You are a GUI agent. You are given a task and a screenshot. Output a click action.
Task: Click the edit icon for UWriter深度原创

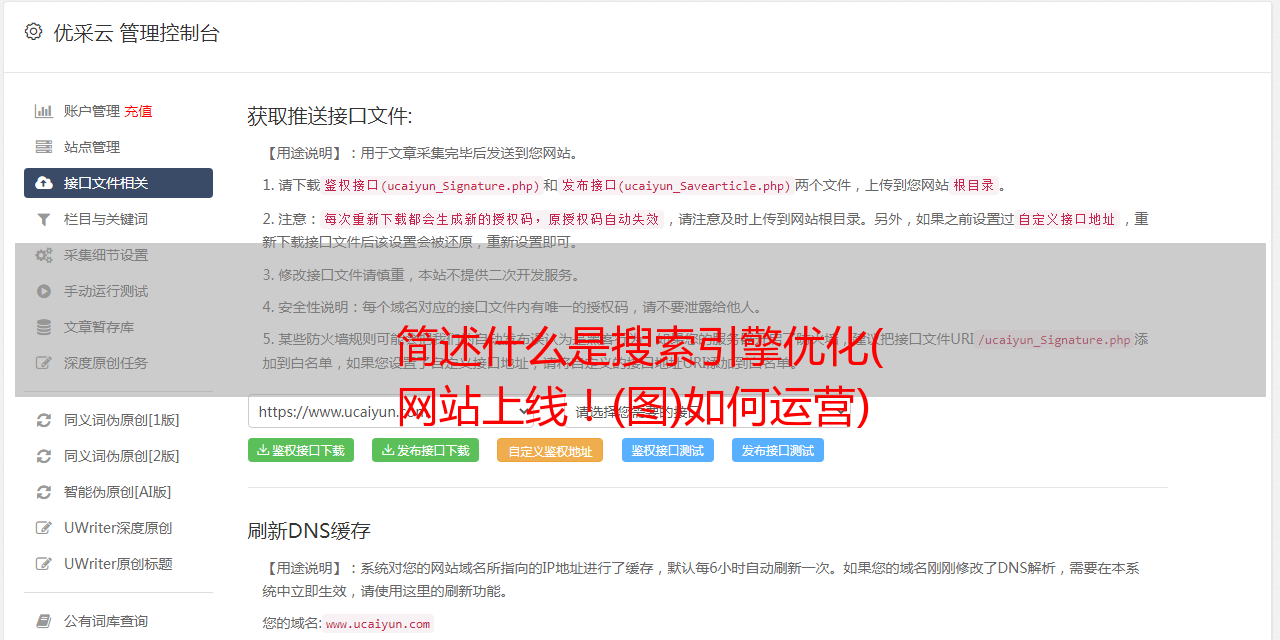pos(44,528)
